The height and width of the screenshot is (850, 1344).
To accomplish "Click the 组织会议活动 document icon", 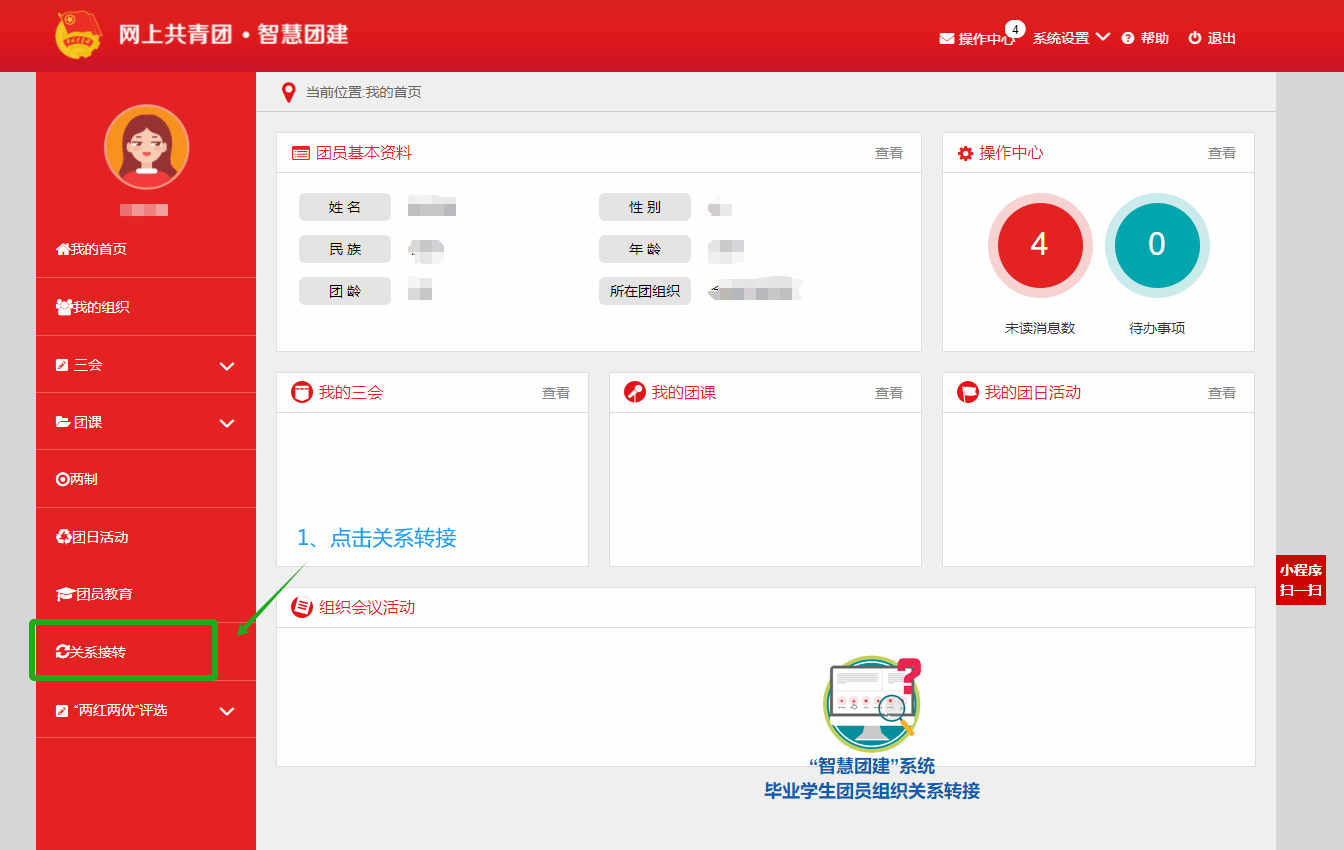I will (x=302, y=607).
